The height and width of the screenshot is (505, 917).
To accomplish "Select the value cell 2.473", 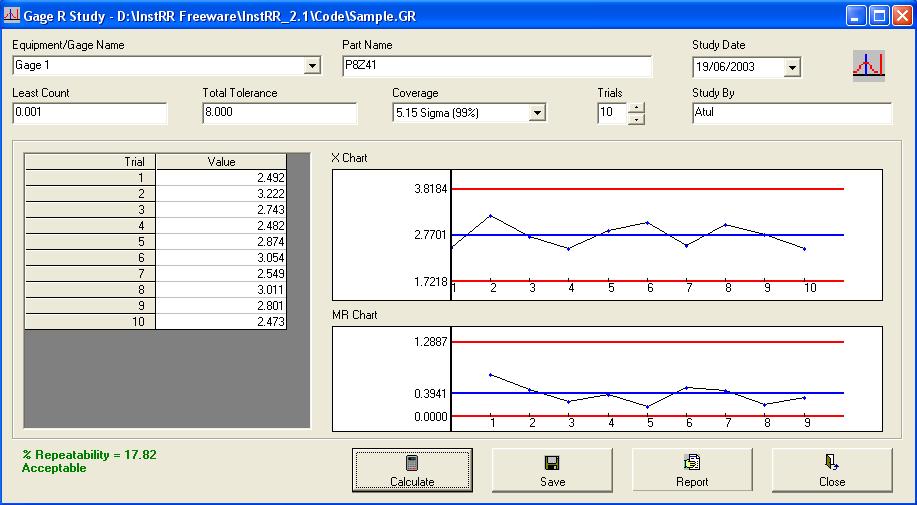I will [221, 321].
